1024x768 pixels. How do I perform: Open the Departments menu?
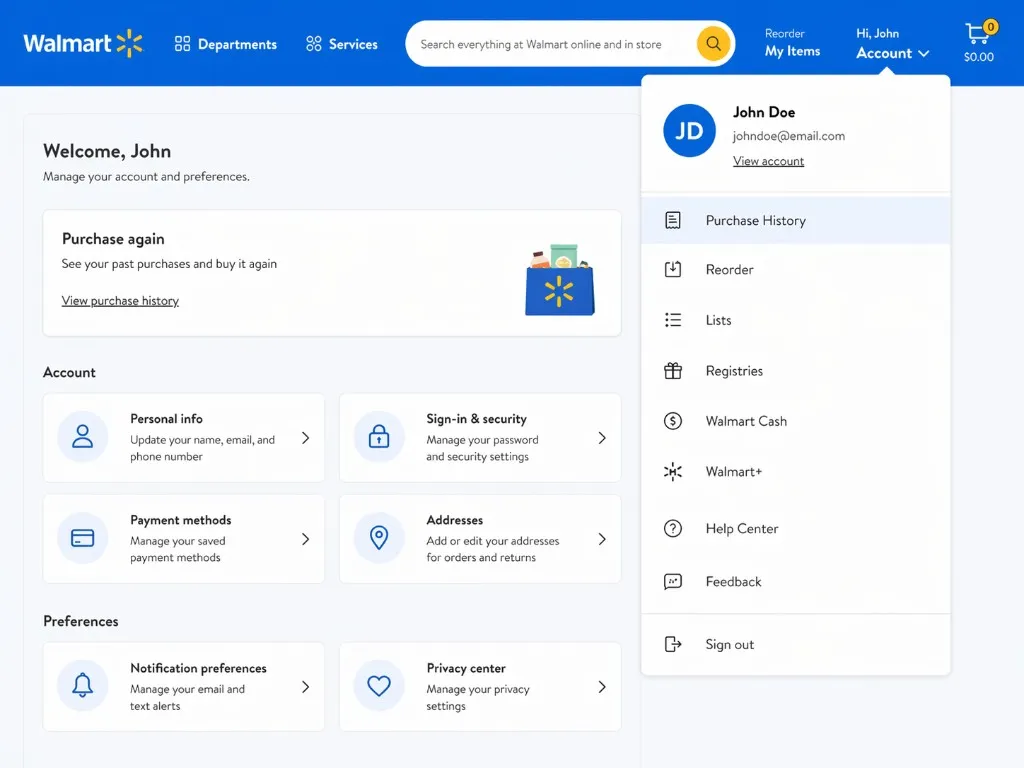[225, 43]
